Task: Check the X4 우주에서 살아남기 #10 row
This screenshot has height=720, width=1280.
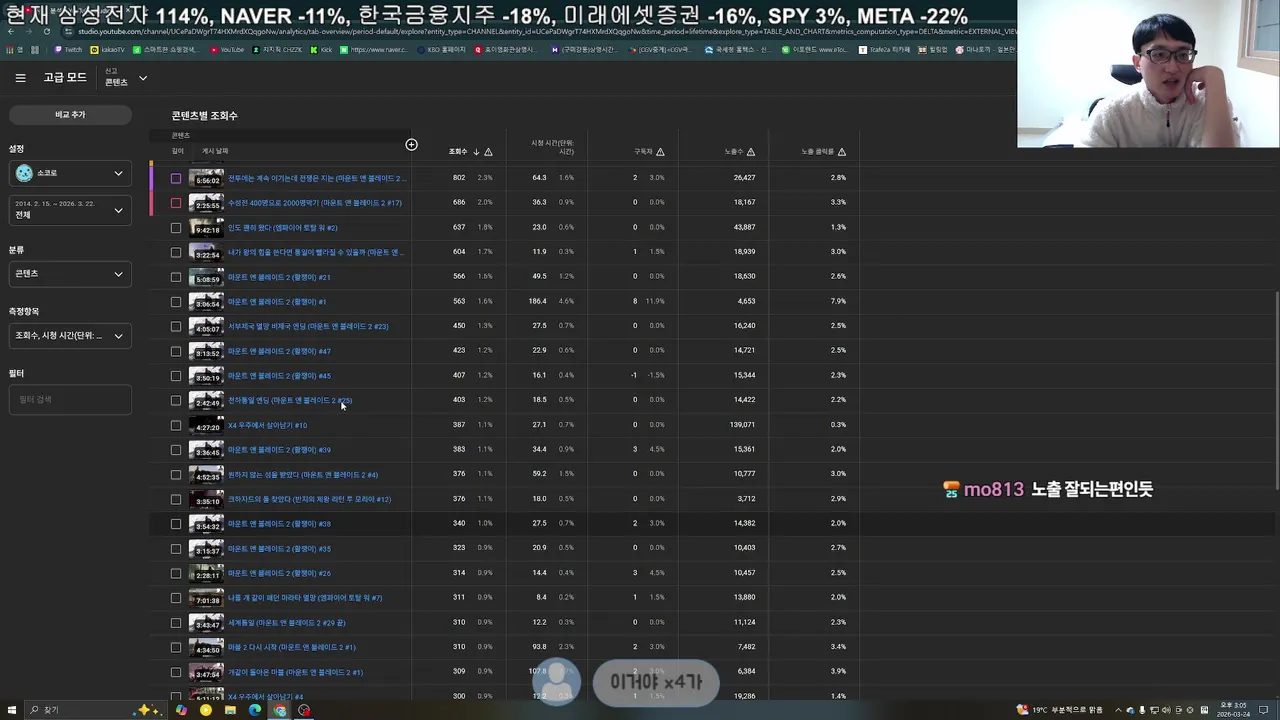Action: tap(176, 425)
